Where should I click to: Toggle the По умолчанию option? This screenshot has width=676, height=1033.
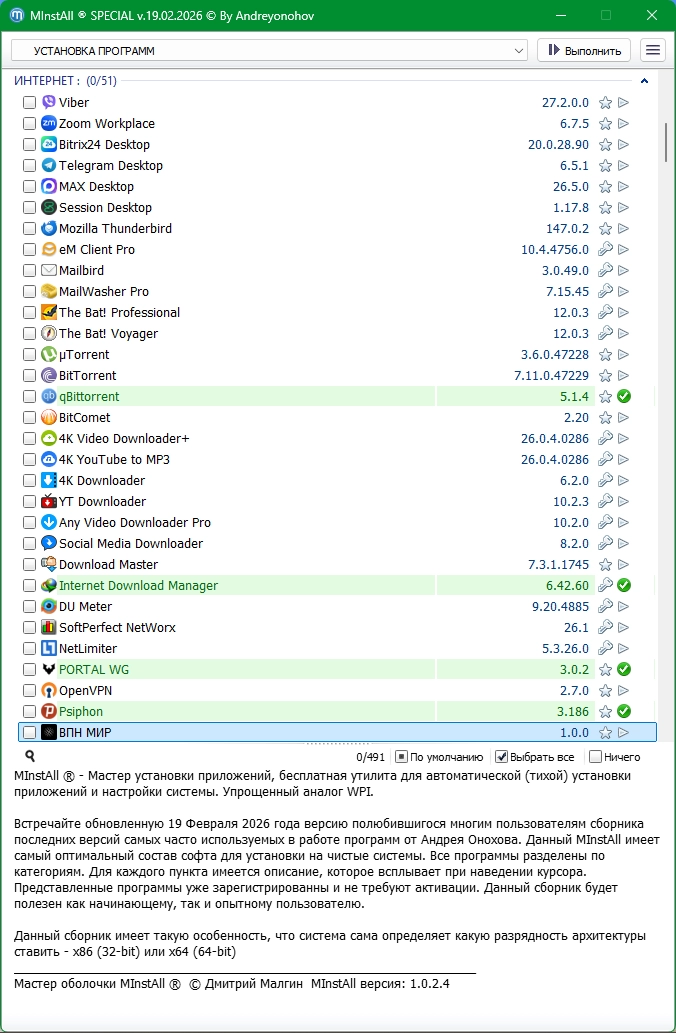click(x=439, y=757)
